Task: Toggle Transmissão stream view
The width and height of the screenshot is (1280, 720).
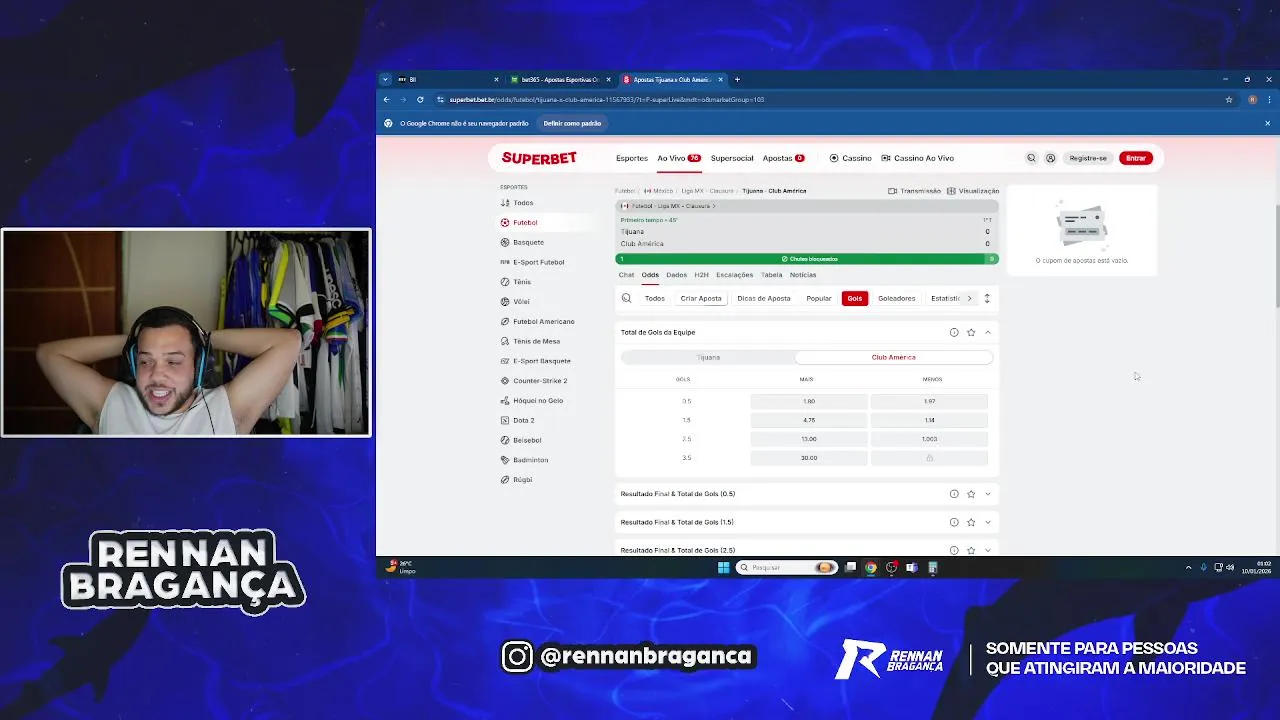Action: tap(915, 191)
